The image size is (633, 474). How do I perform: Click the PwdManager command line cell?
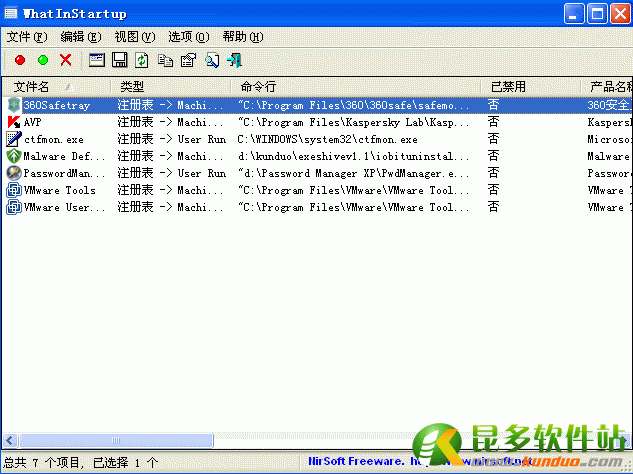click(x=354, y=173)
